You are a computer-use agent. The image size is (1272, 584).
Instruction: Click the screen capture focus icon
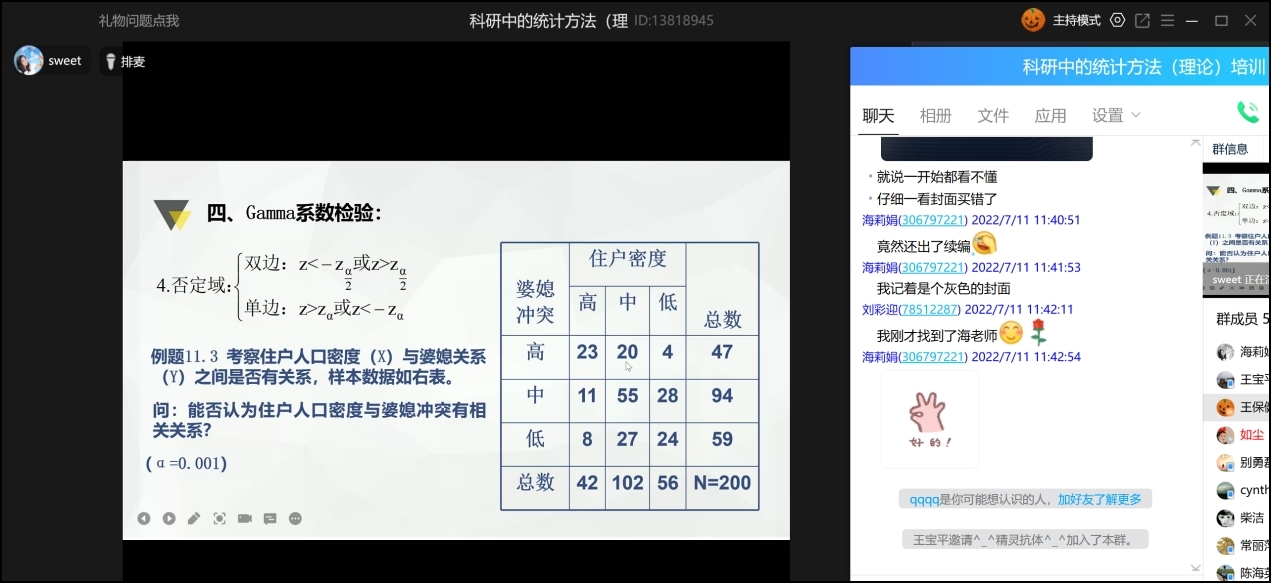point(220,519)
